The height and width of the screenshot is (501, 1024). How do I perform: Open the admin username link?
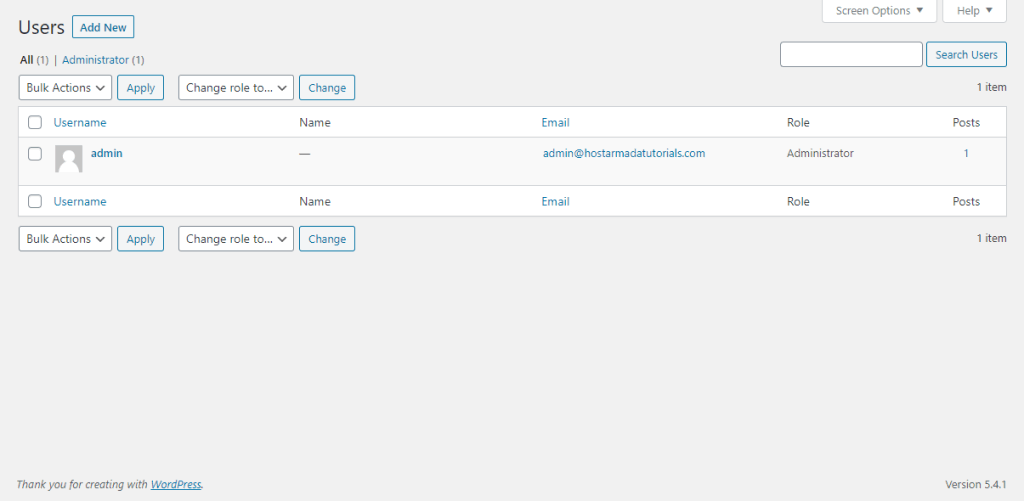pyautogui.click(x=106, y=154)
